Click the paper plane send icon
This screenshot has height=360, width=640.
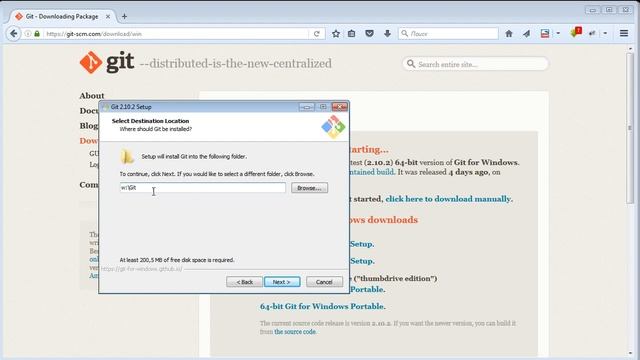point(527,34)
